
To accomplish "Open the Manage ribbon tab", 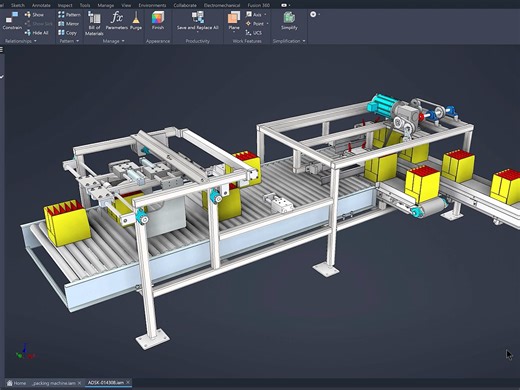I will tap(106, 5).
